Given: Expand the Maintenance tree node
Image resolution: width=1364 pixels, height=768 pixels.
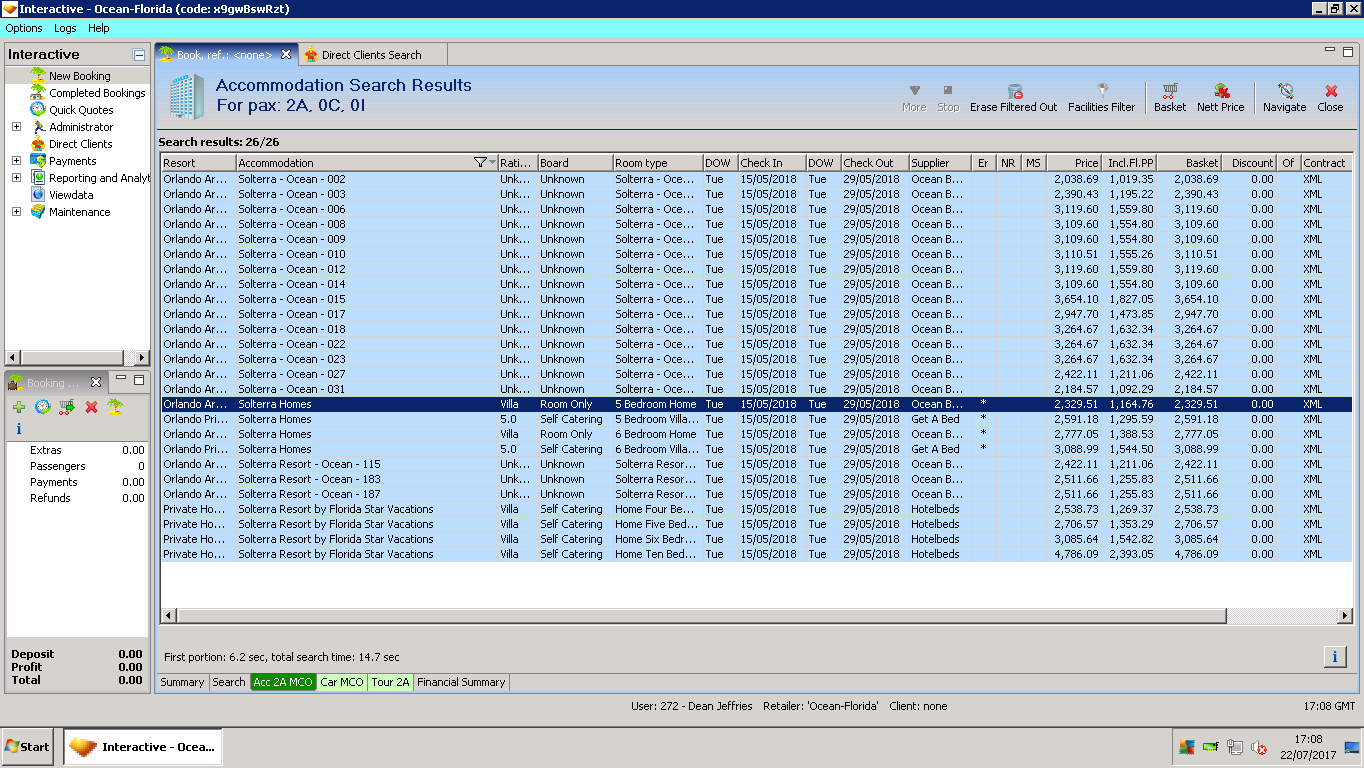Looking at the screenshot, I should pos(16,212).
